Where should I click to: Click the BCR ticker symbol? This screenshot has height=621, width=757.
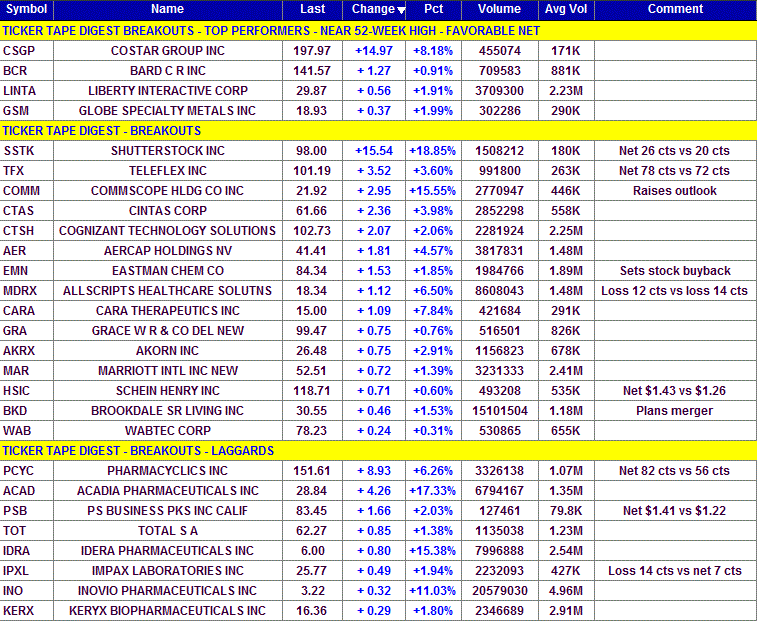15,71
